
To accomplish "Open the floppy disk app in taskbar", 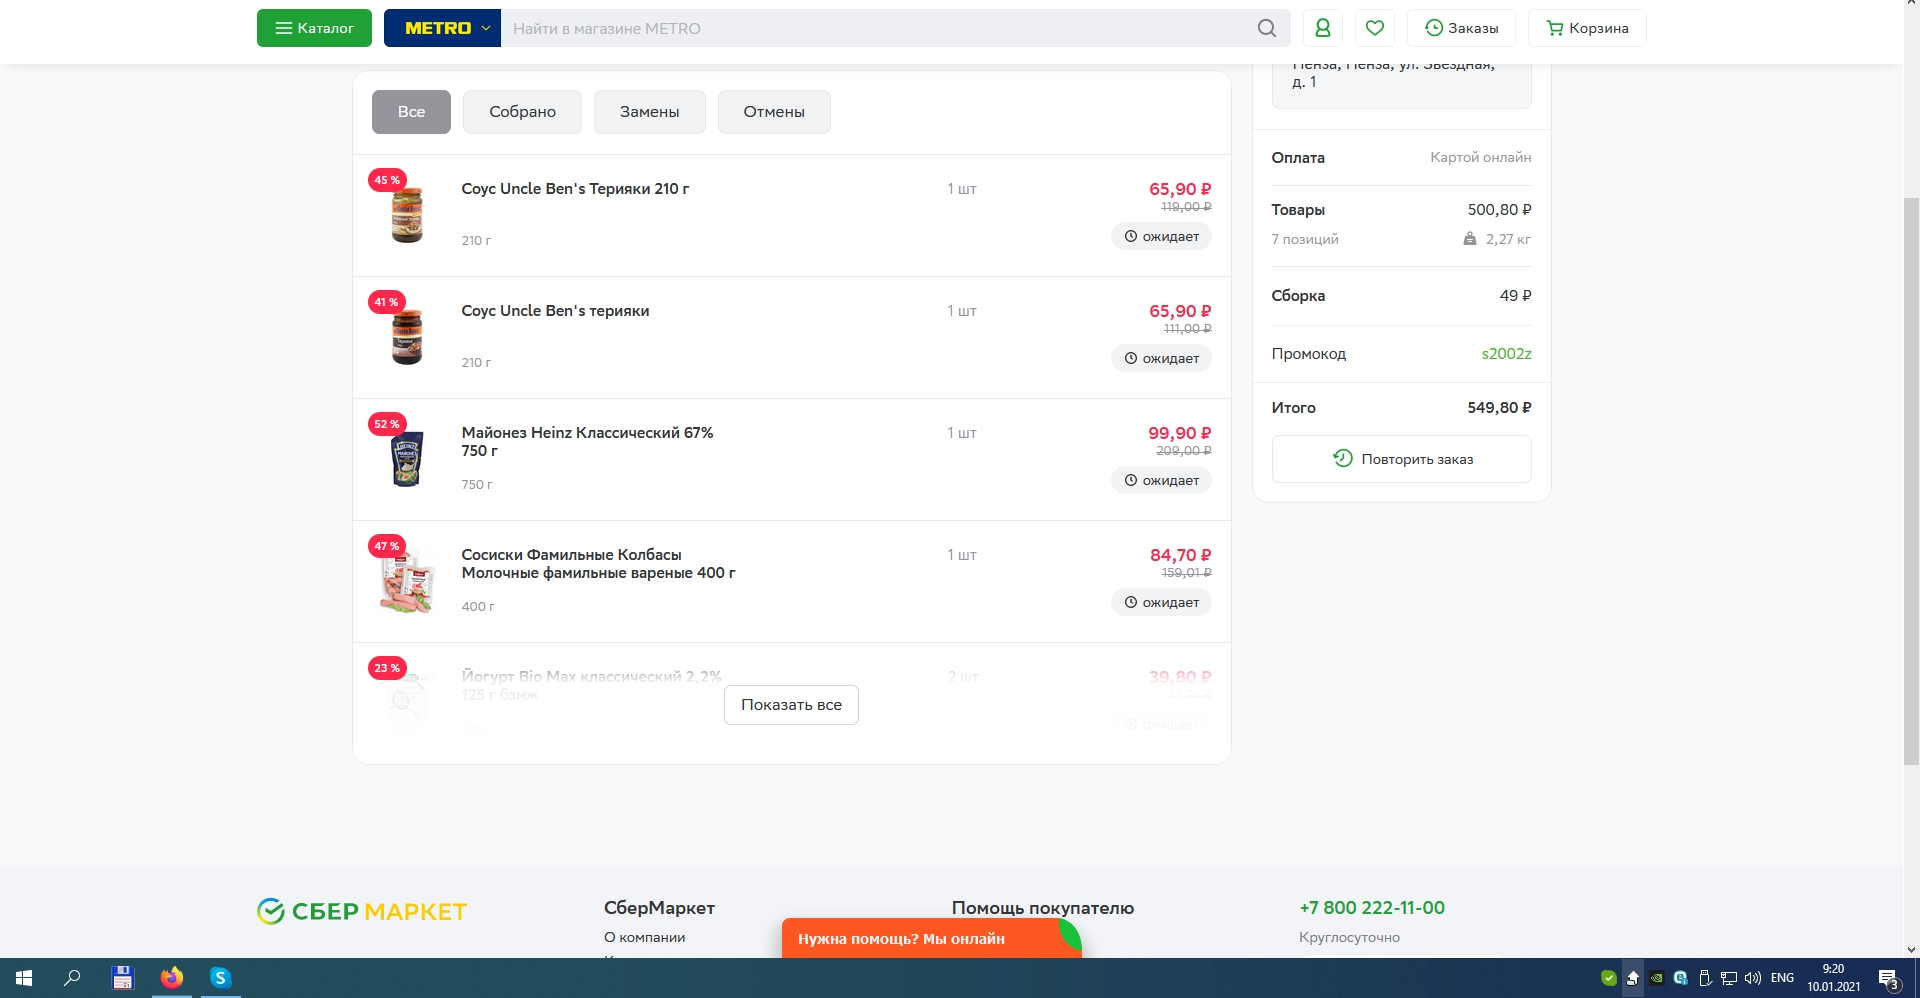I will point(122,978).
